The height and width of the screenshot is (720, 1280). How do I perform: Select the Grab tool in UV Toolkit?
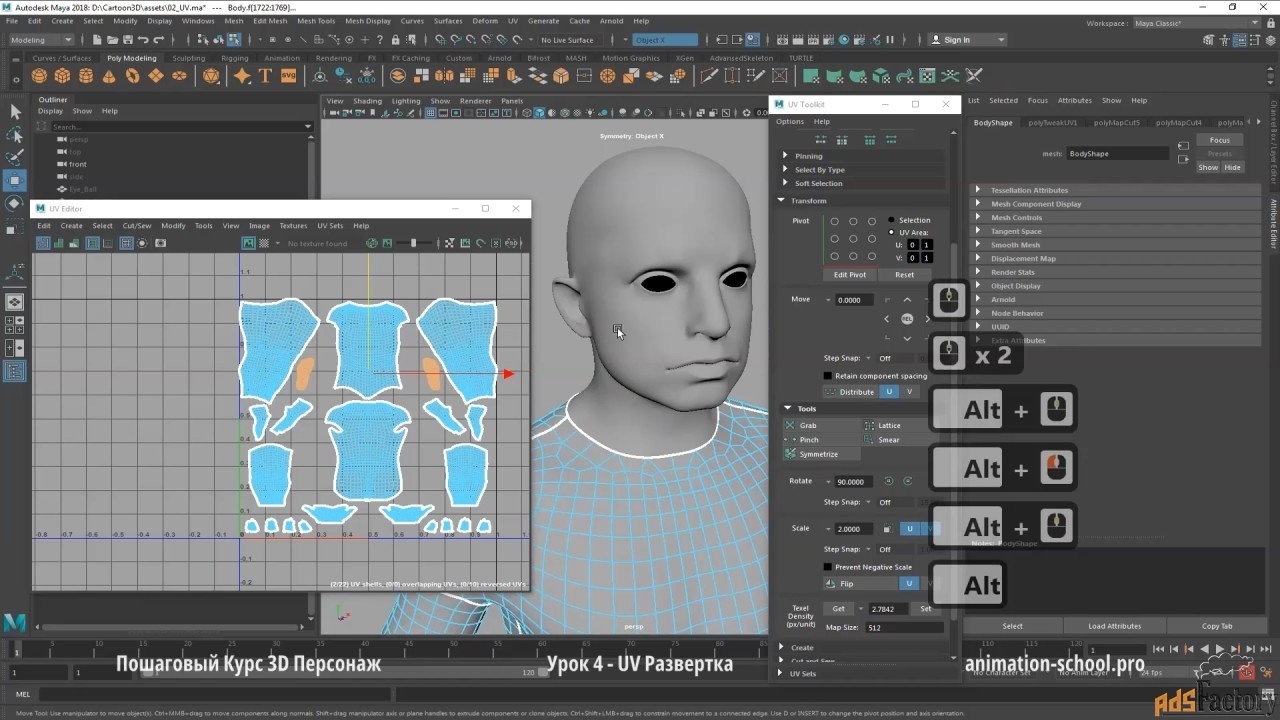point(821,425)
